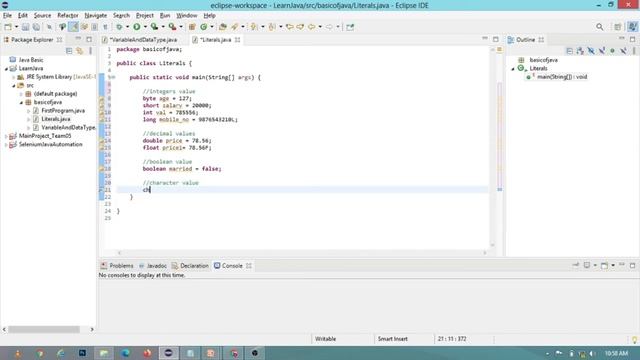The height and width of the screenshot is (360, 640).
Task: Collapse the LearnJava project tree
Action: (6, 69)
